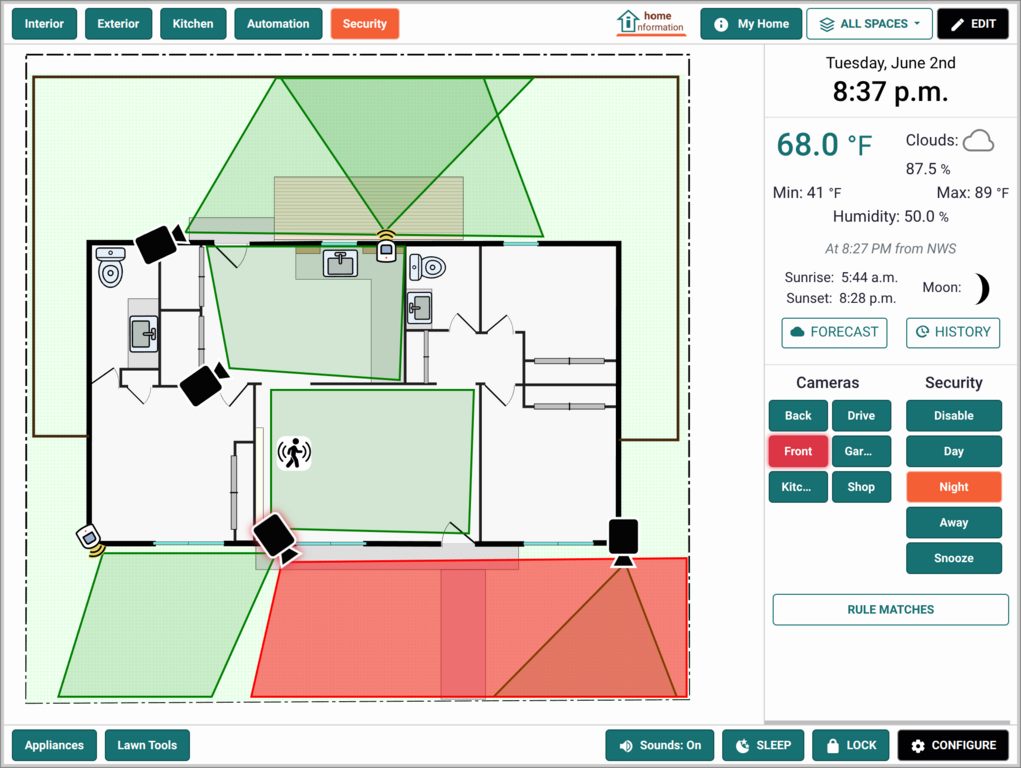Image resolution: width=1021 pixels, height=768 pixels.
Task: Select the left bathroom sink icon
Action: 143,333
